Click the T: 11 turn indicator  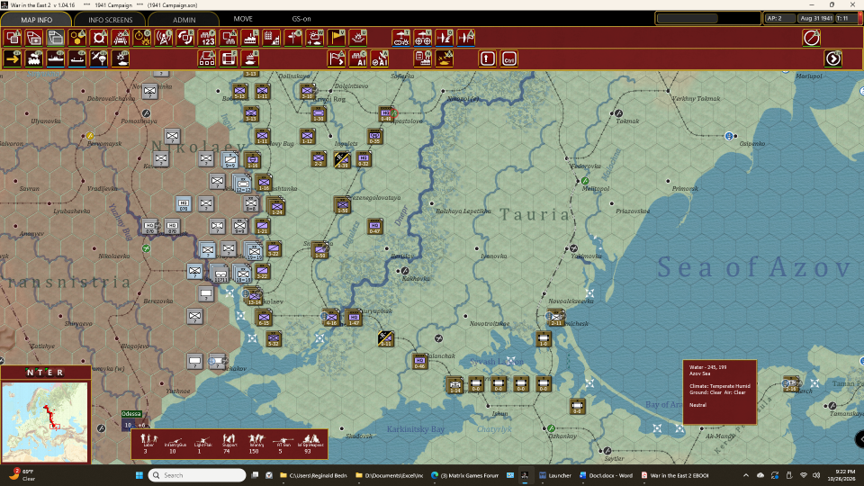coord(846,18)
